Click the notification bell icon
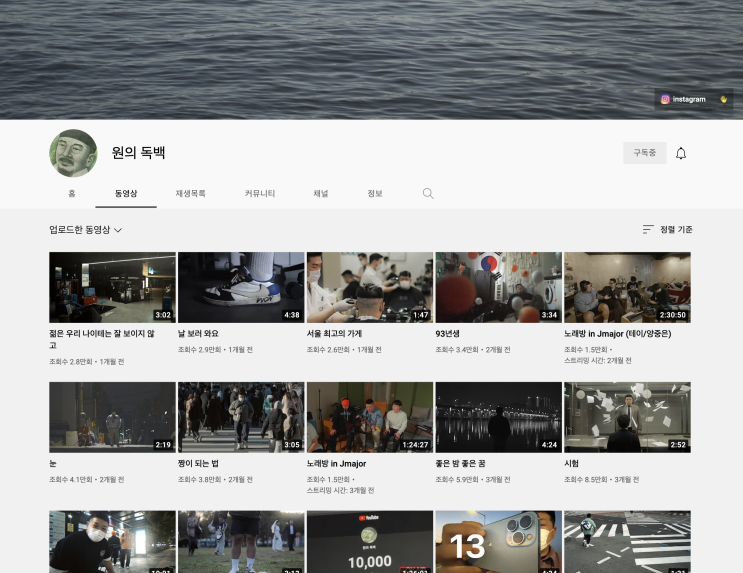The image size is (743, 573). coord(681,153)
